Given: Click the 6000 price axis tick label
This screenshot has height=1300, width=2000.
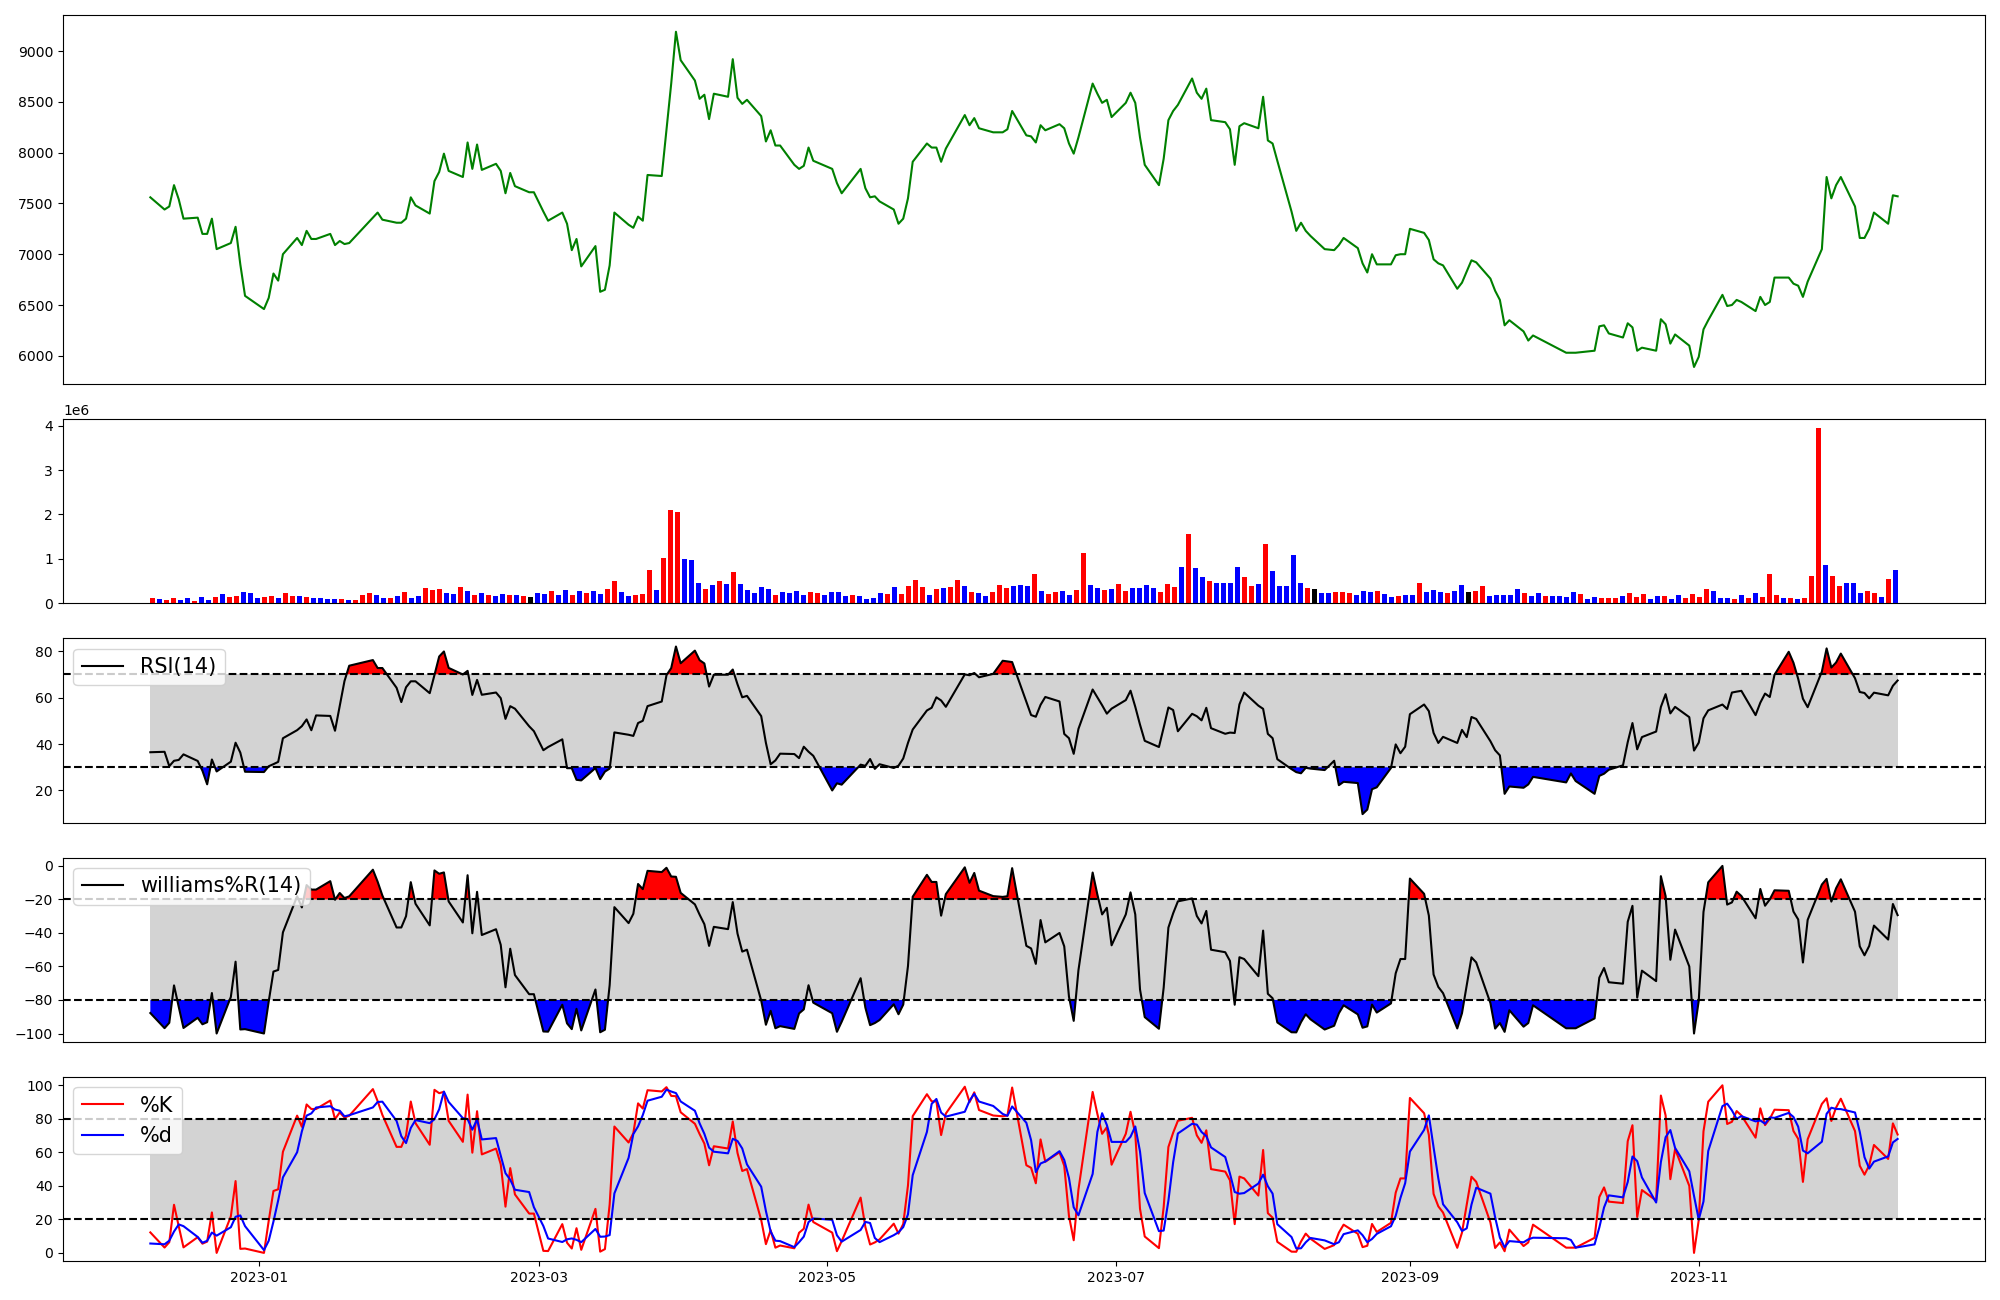Looking at the screenshot, I should coord(36,356).
